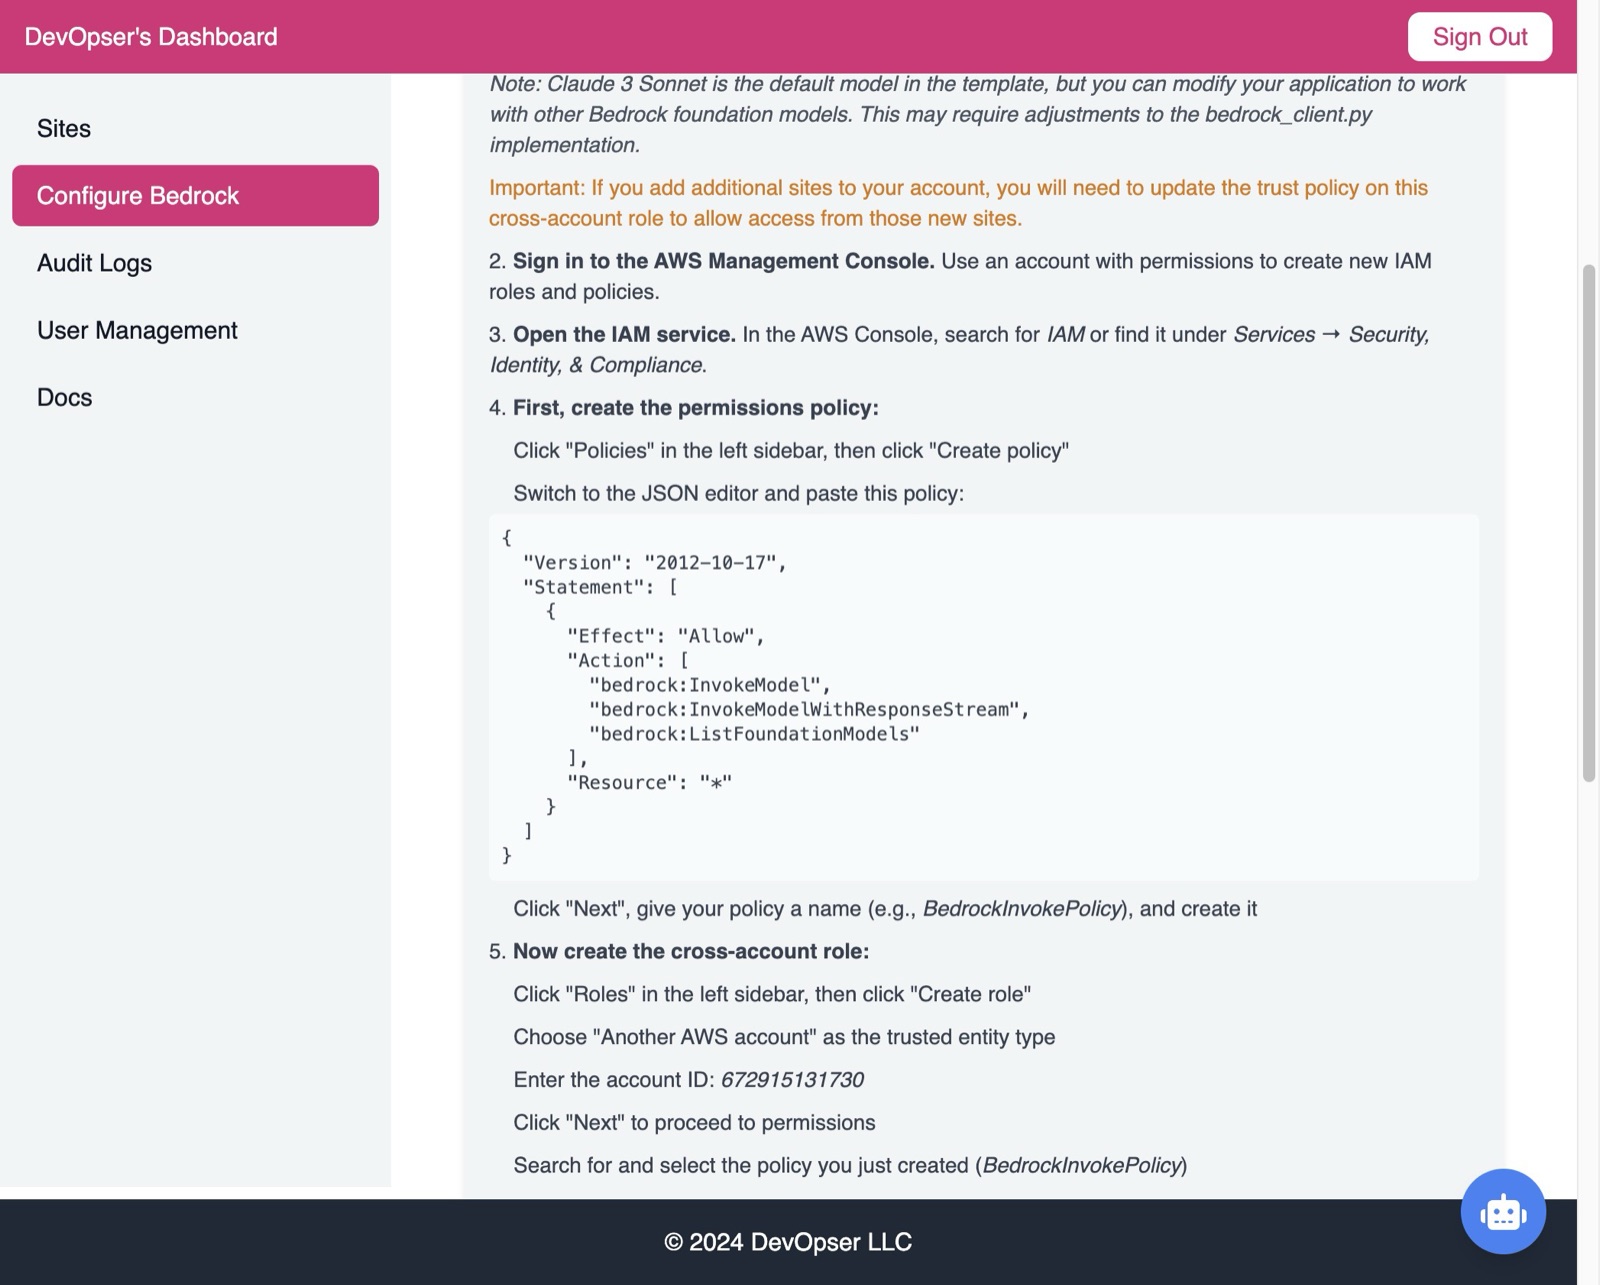
Task: Click the "Switch to the JSON editor" line
Action: pos(738,493)
